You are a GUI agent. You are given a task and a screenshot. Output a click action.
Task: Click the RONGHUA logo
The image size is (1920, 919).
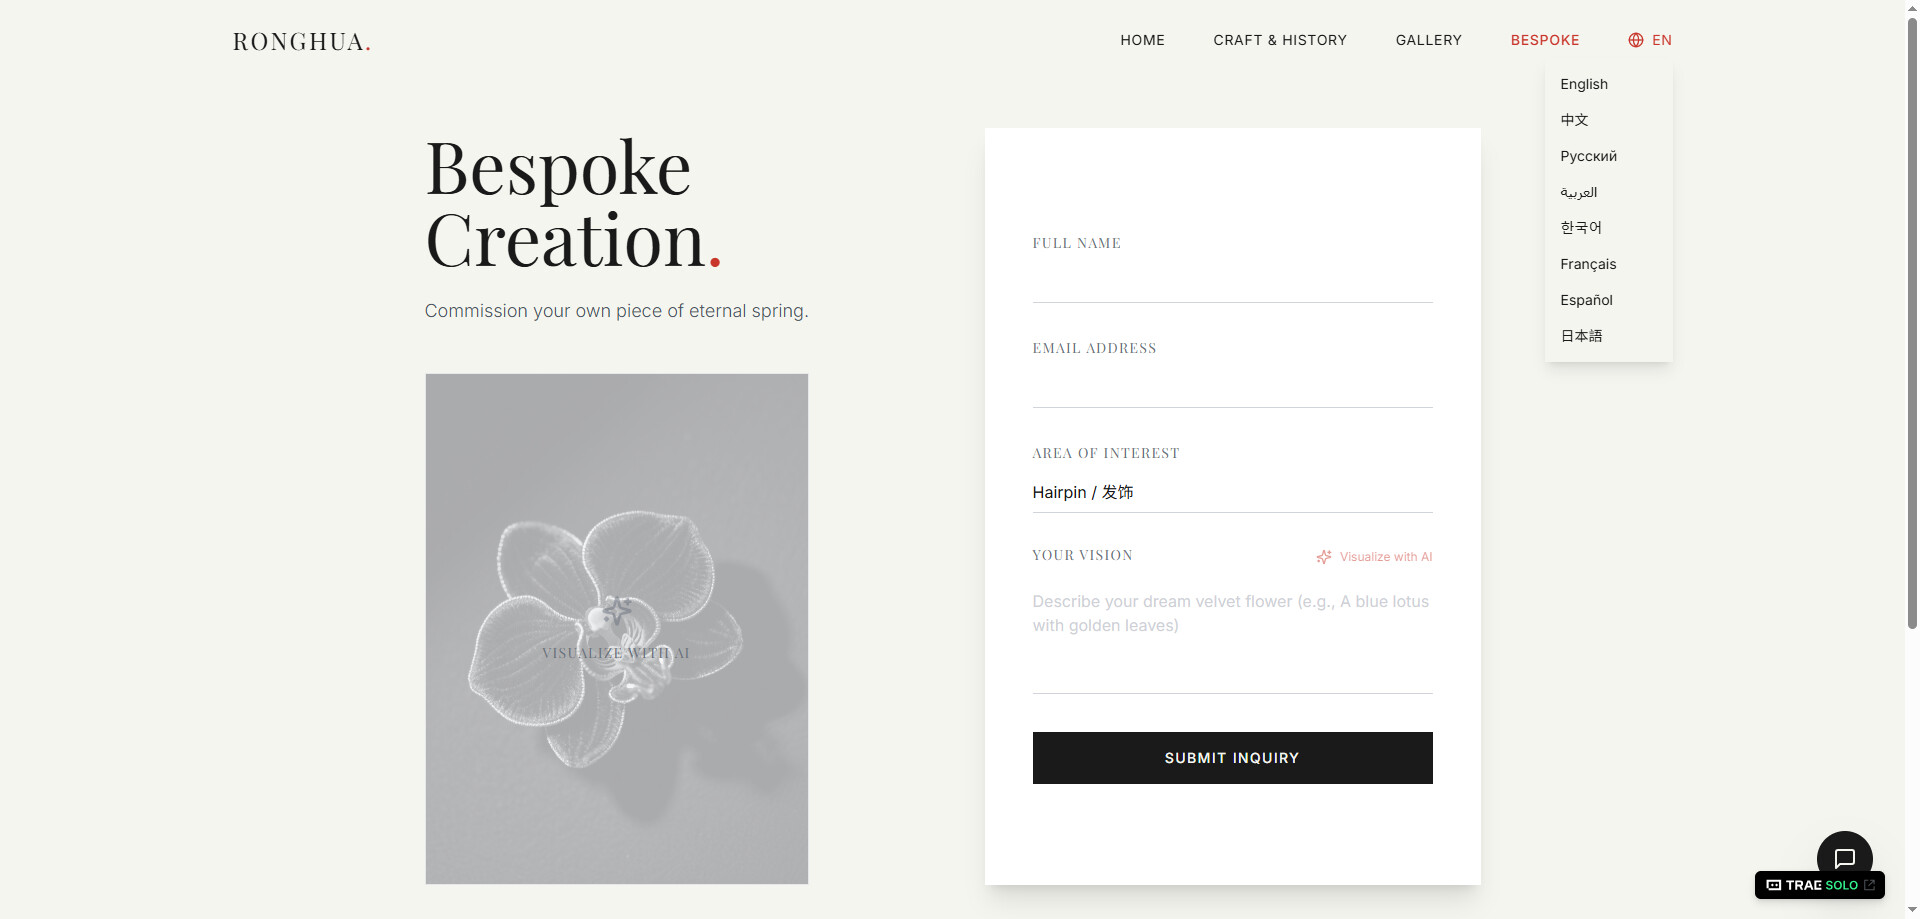pyautogui.click(x=301, y=42)
